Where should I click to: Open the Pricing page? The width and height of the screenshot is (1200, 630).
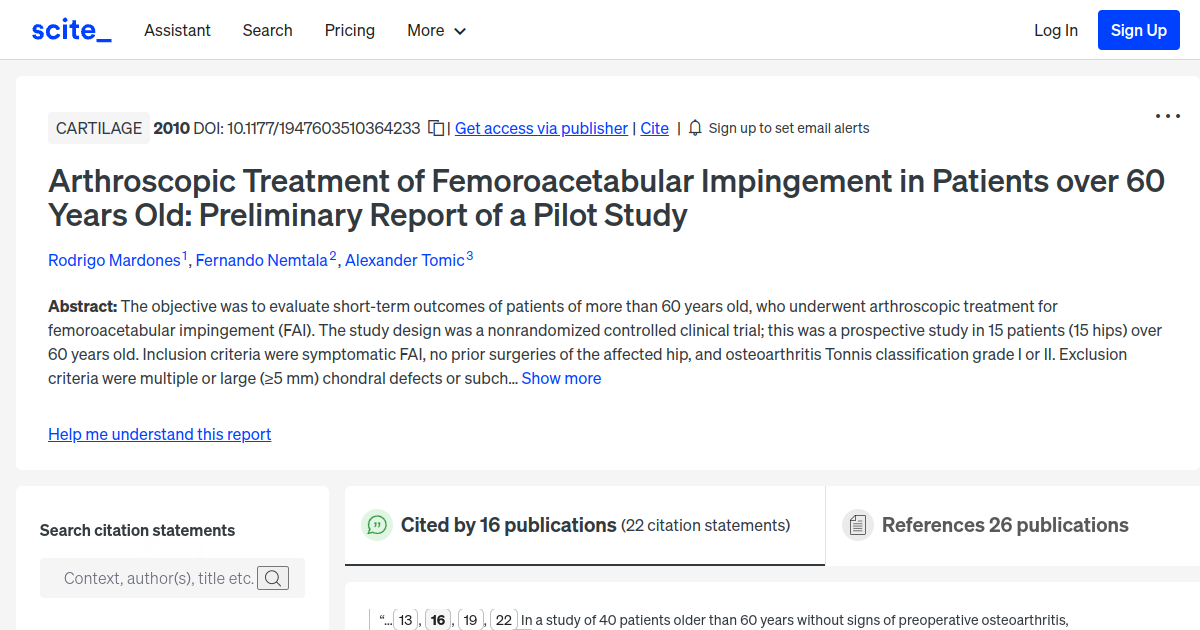[349, 31]
